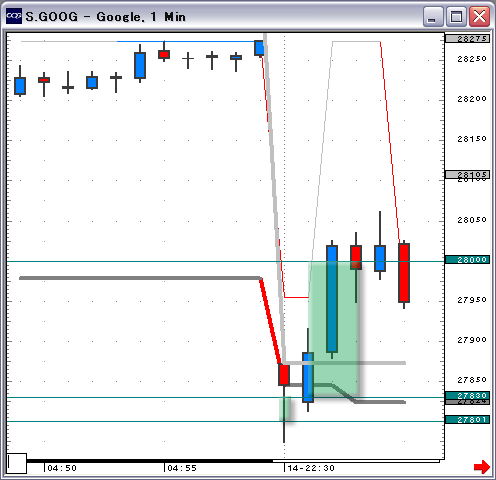Maximize the S.GOOG chart window

(x=456, y=16)
